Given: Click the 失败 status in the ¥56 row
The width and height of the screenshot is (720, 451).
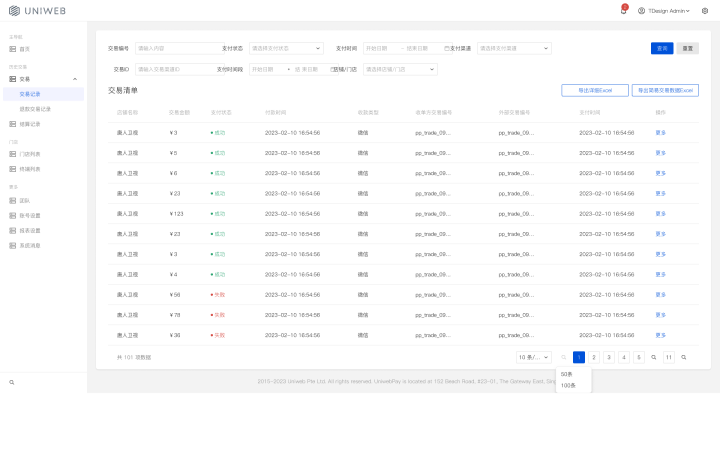Looking at the screenshot, I should (218, 294).
